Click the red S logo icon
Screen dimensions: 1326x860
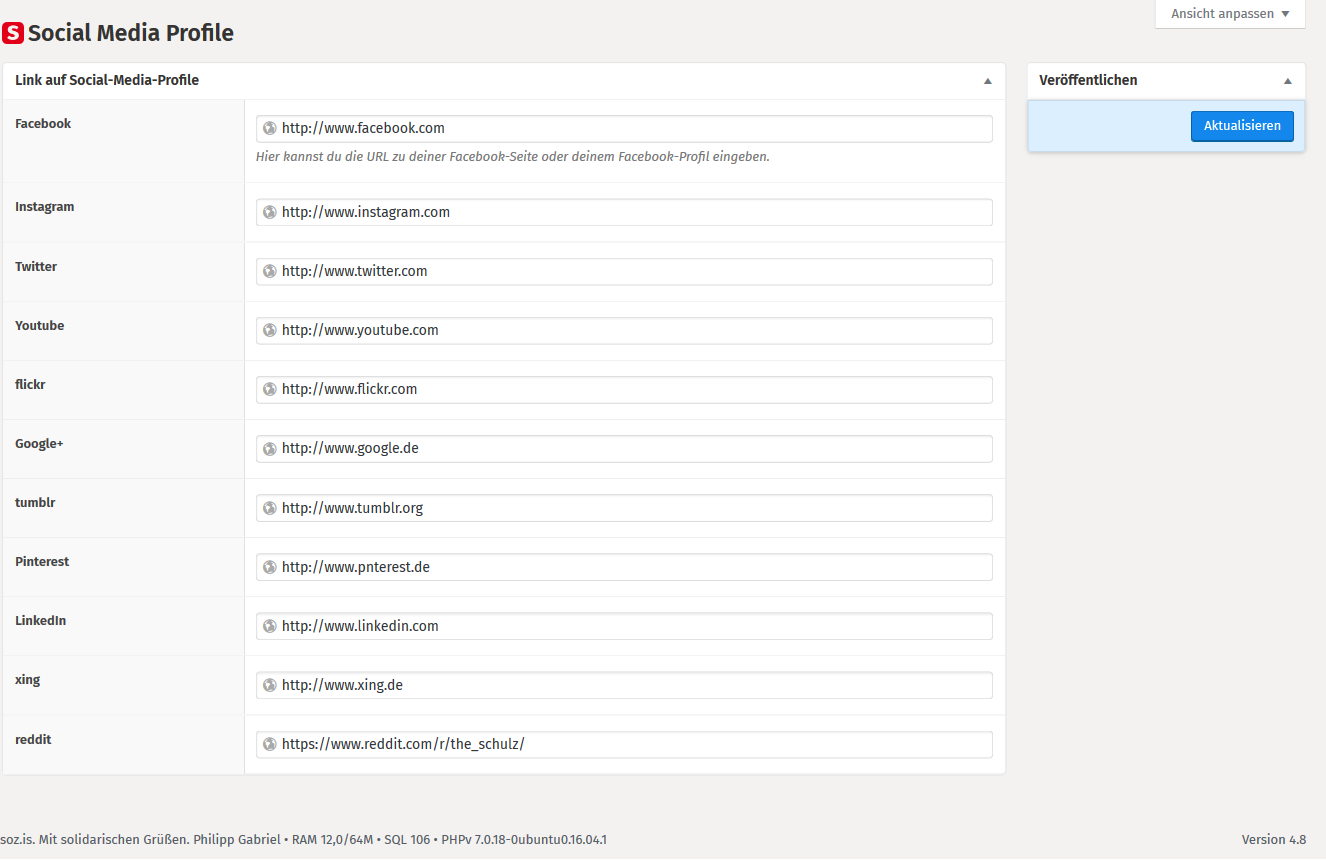(13, 34)
